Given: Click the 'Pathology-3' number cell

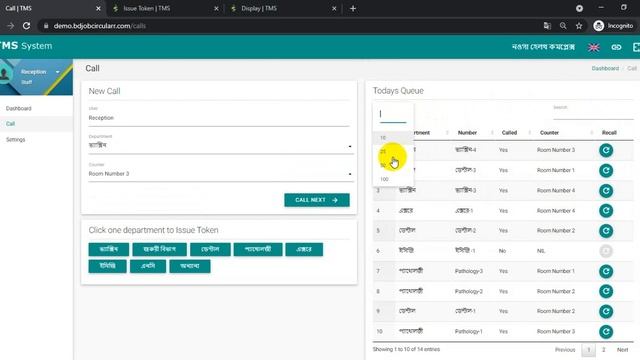Looking at the screenshot, I should 469,271.
